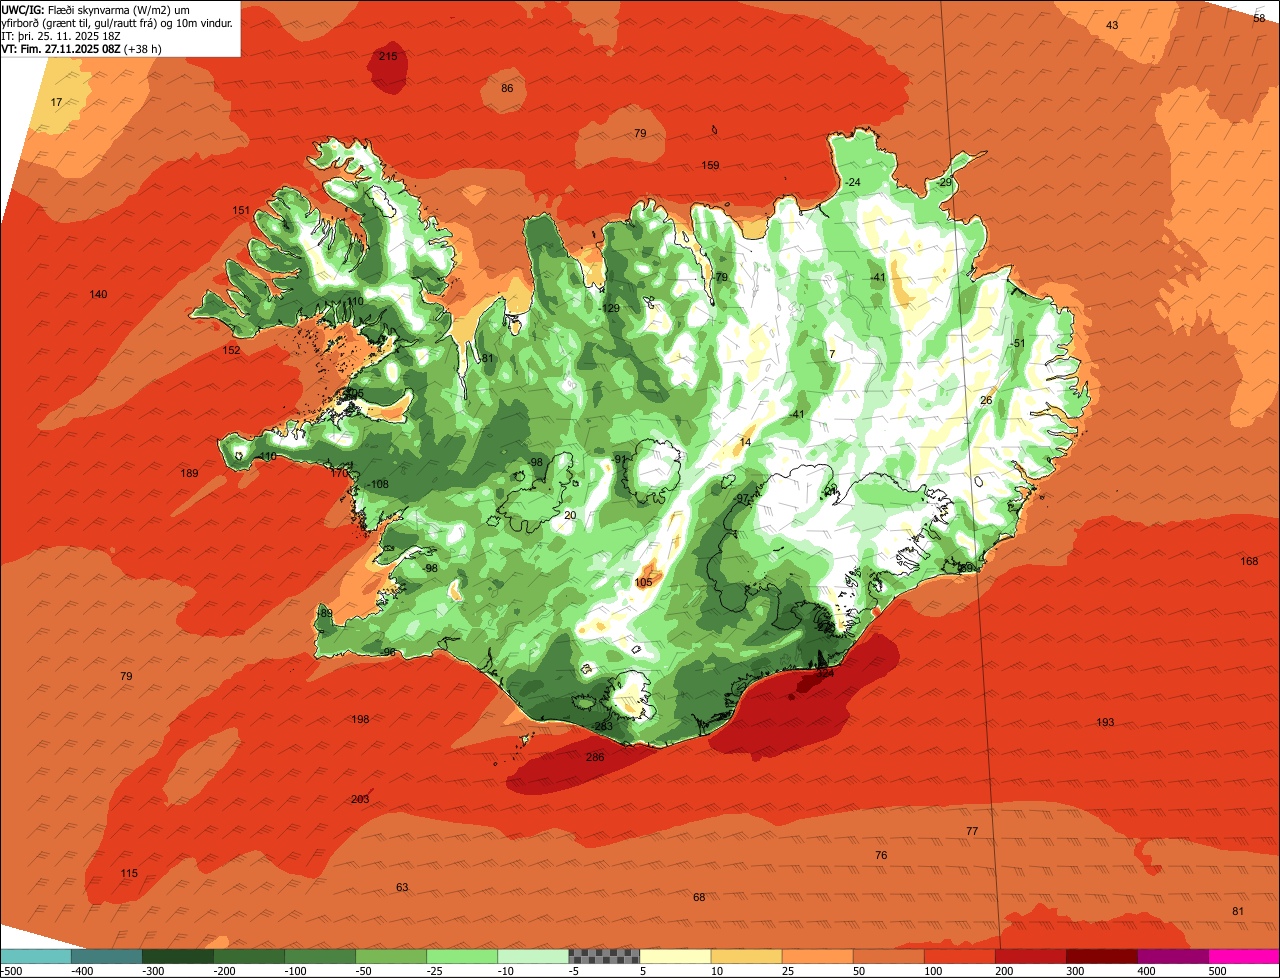Select the map value 152
1280x978 pixels.
[232, 350]
